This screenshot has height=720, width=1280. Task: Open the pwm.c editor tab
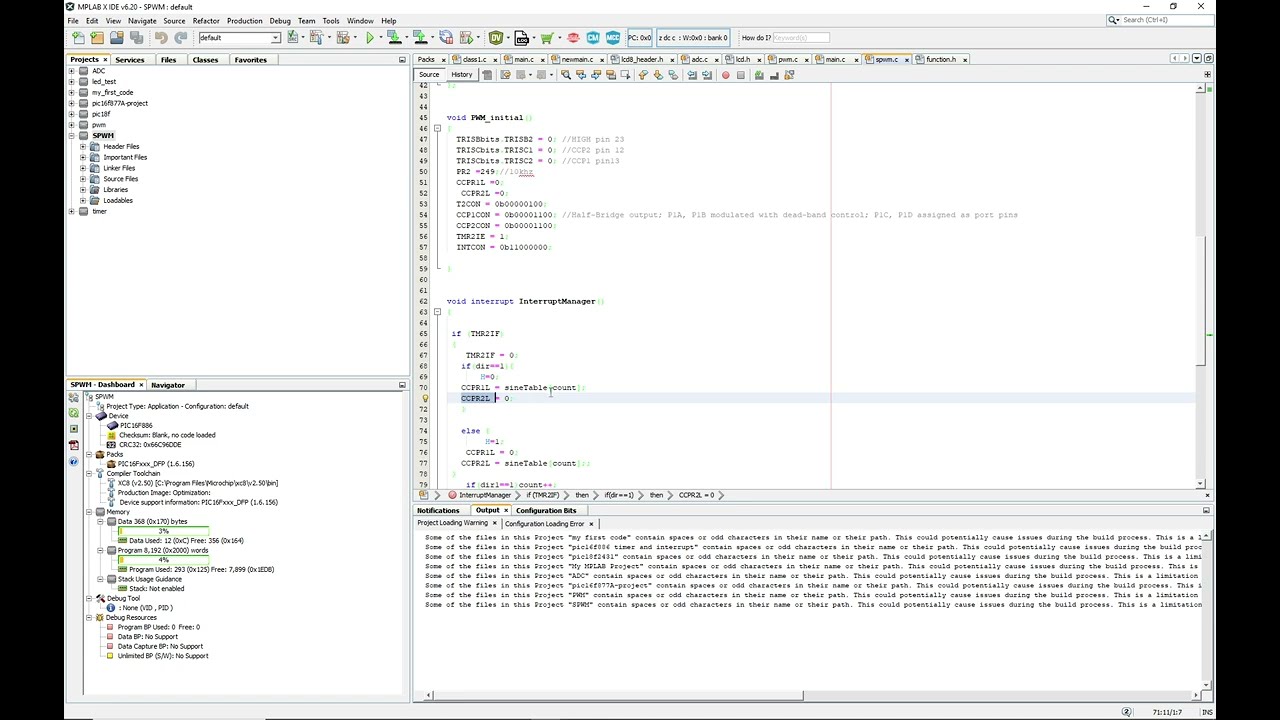(x=788, y=60)
